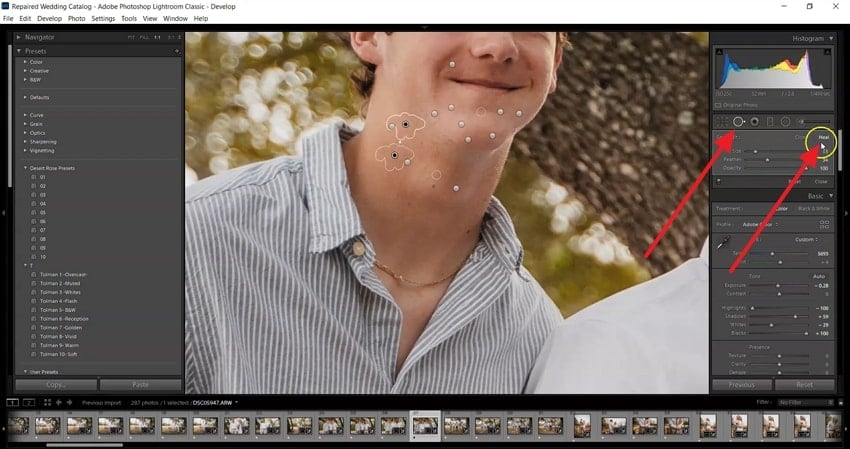The height and width of the screenshot is (449, 850).
Task: Switch spot brush mode to Heal
Action: (823, 138)
